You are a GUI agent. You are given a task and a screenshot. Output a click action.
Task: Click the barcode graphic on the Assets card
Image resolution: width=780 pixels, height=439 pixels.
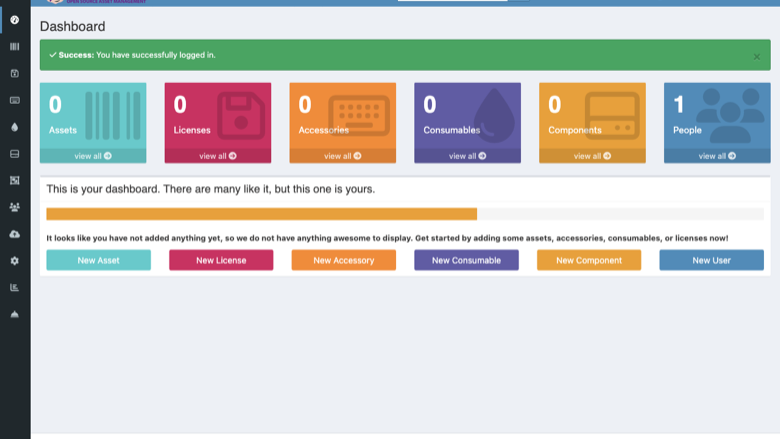click(113, 115)
